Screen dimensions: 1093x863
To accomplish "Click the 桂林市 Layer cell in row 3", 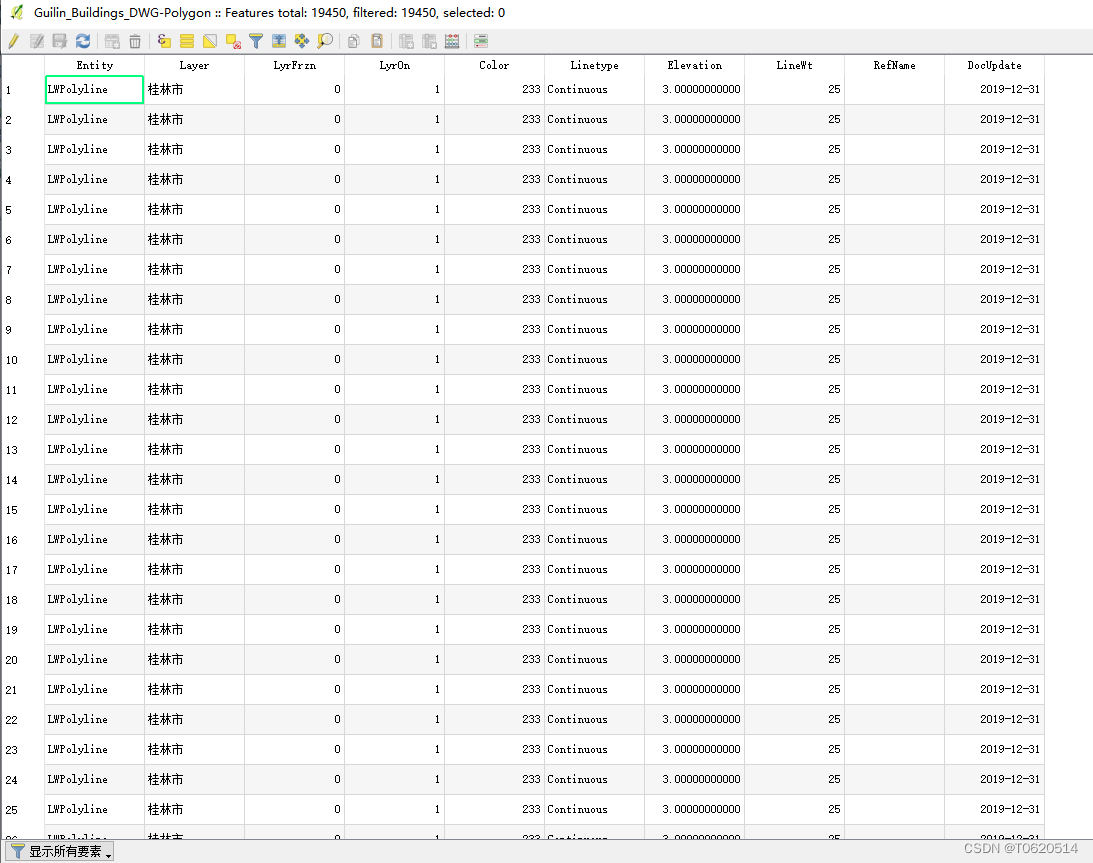I will pos(194,149).
